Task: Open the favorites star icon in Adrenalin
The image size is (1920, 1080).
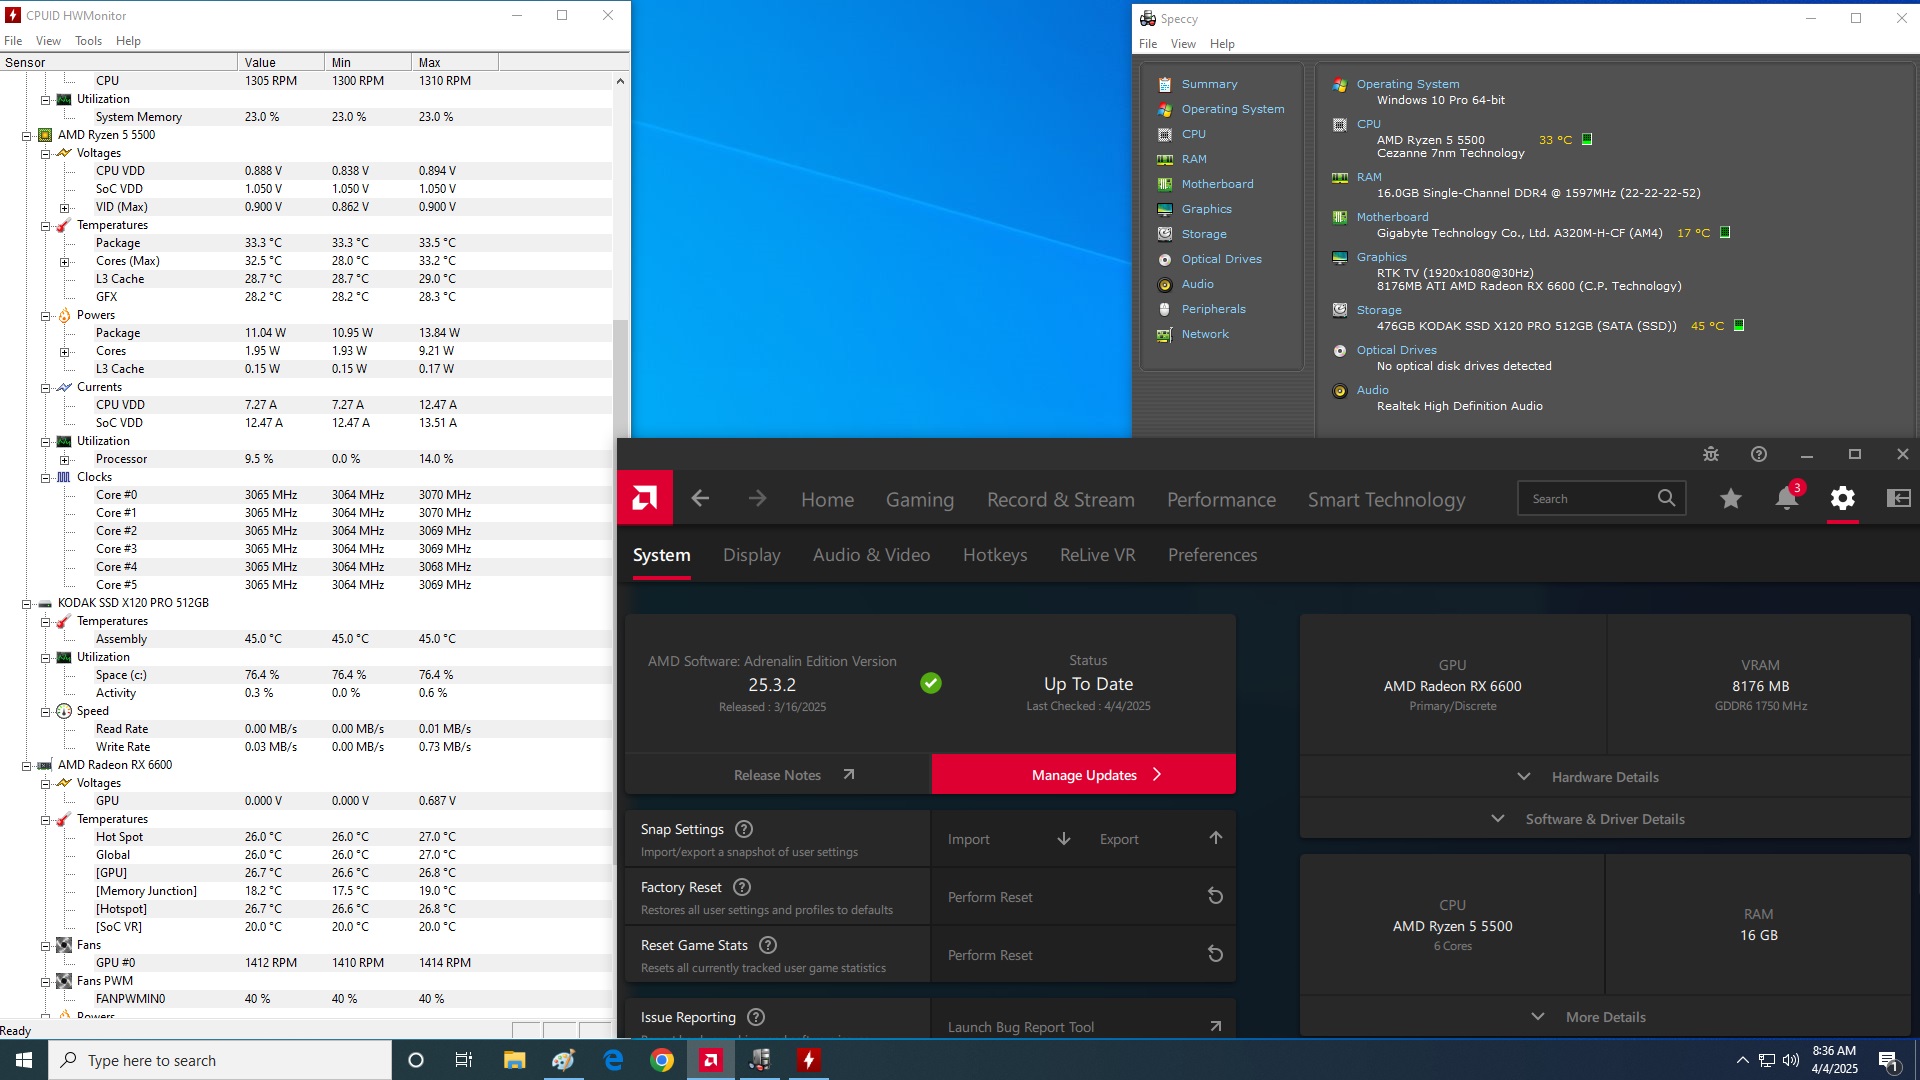Action: point(1731,498)
